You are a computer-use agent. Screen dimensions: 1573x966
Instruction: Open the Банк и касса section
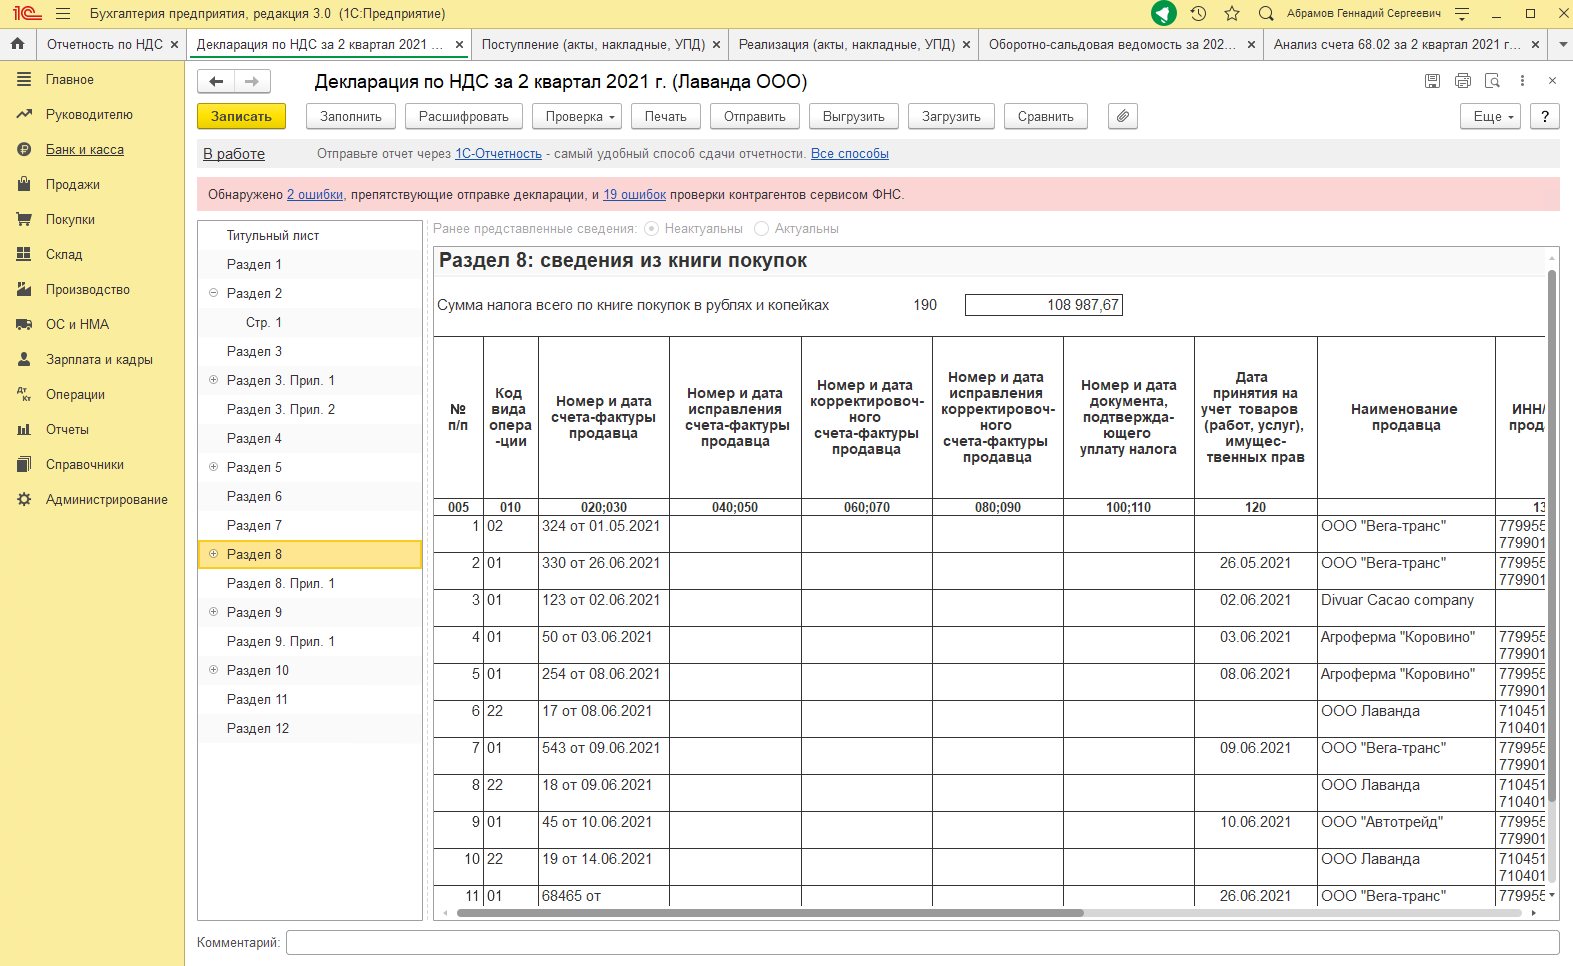(85, 150)
